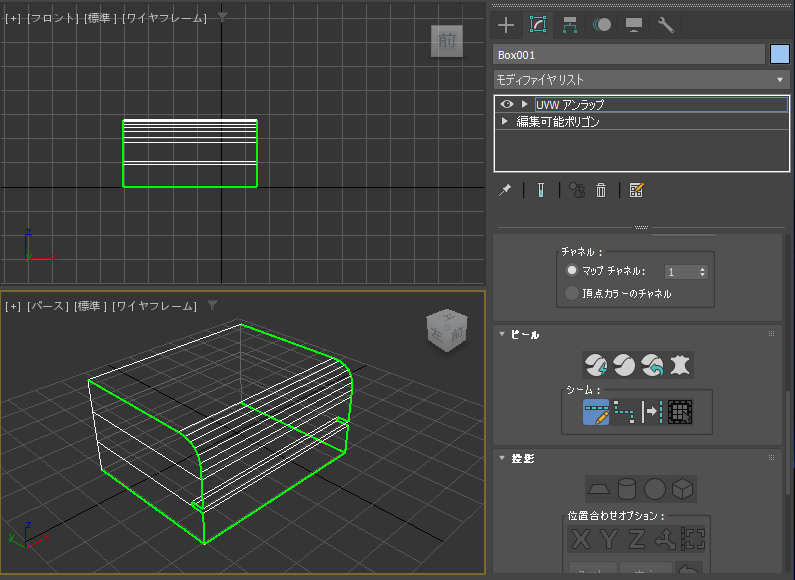The width and height of the screenshot is (795, 580).
Task: Open front viewport [標準] shading quality menu
Action: 101,18
